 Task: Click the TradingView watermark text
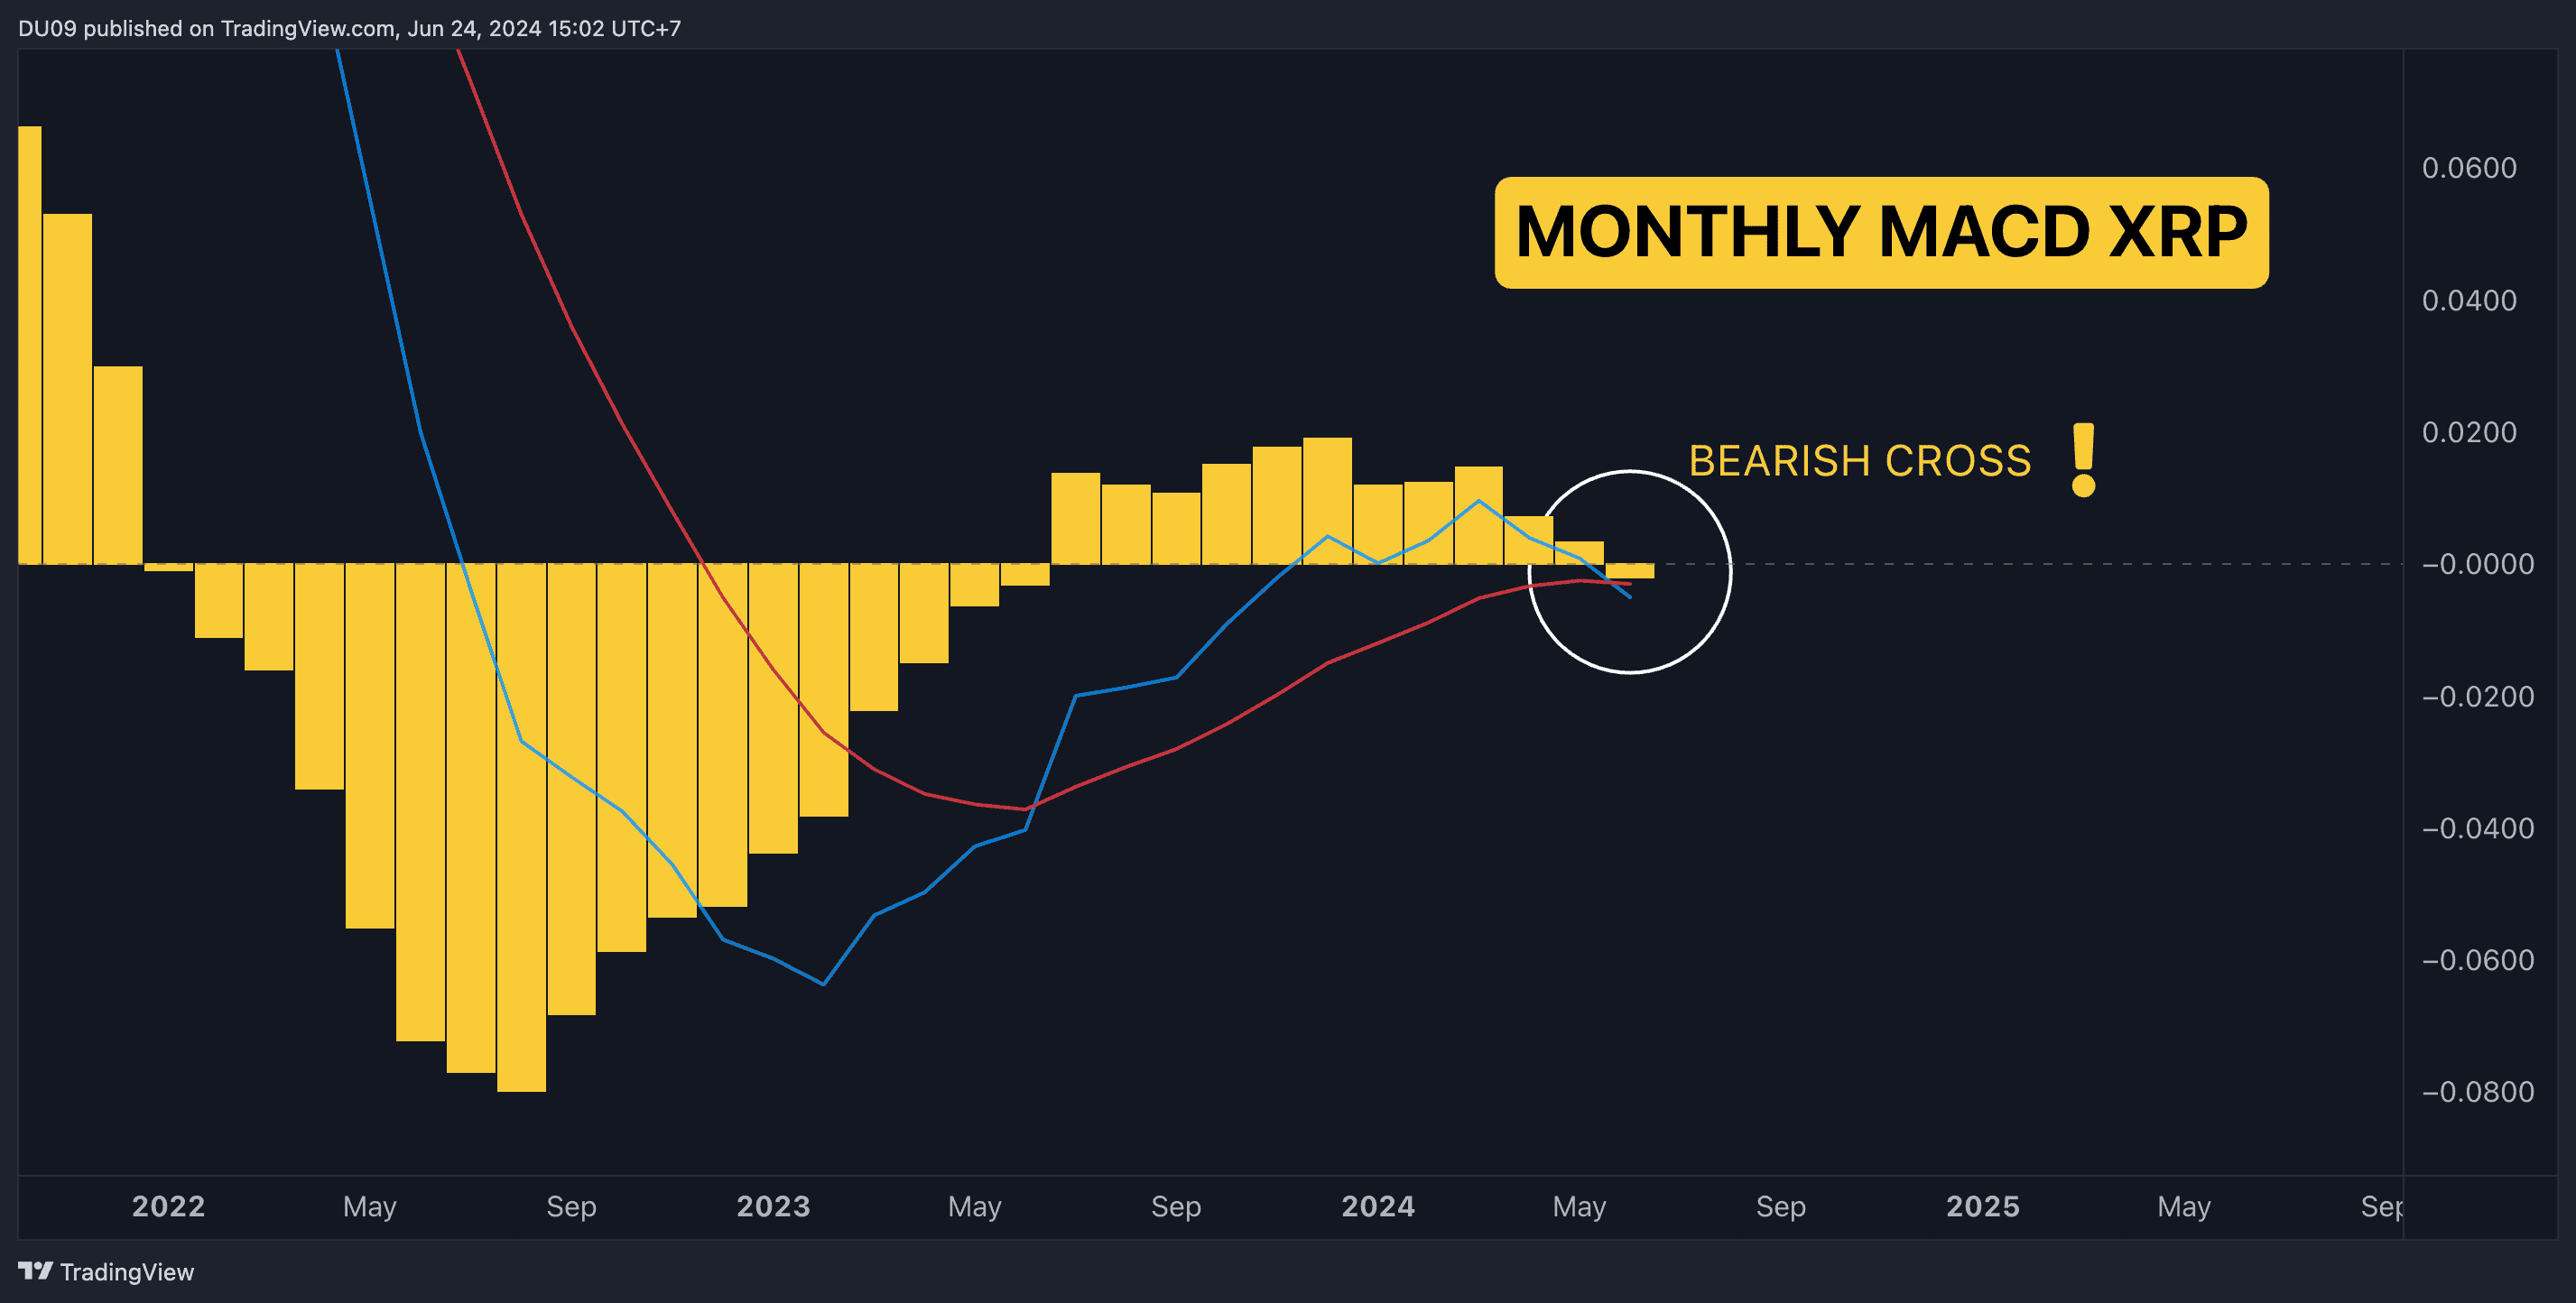point(127,1272)
